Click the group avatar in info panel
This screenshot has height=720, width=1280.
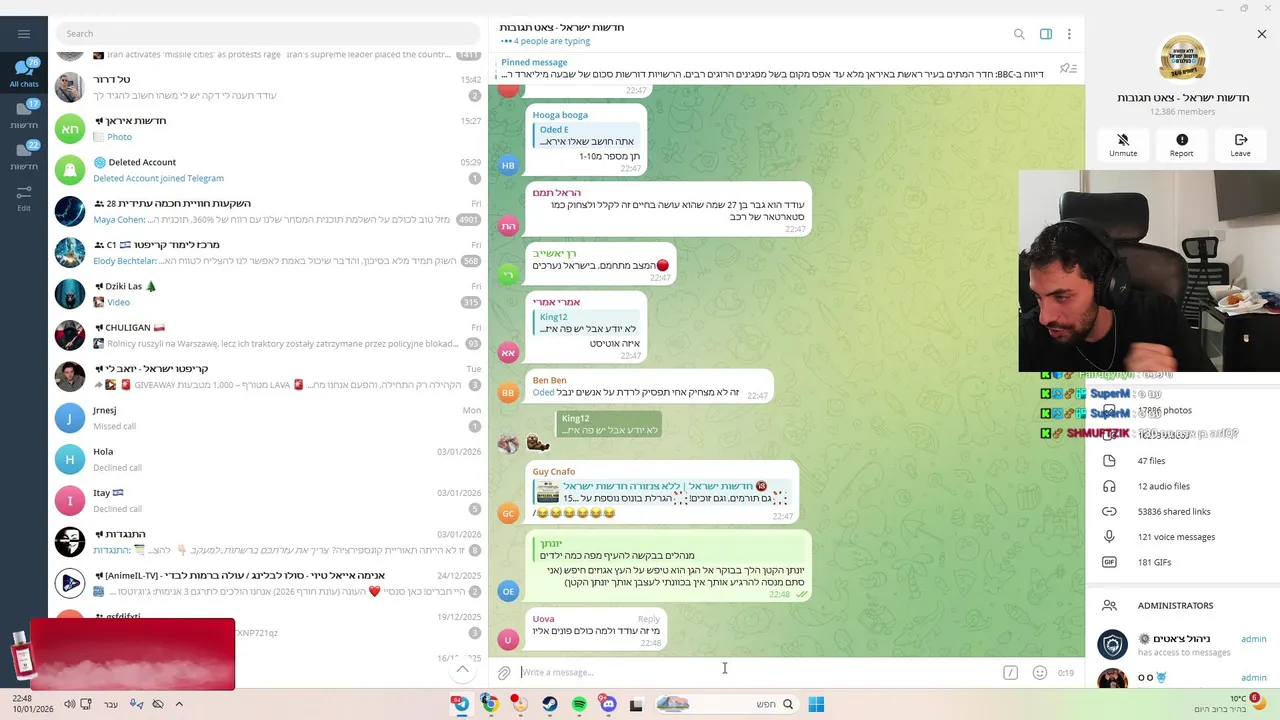coord(1183,59)
